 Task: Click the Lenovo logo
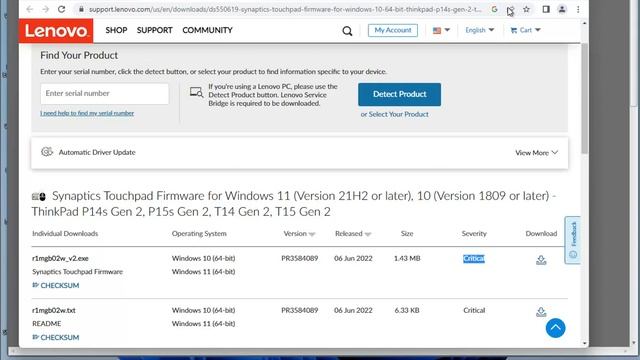[x=56, y=31]
